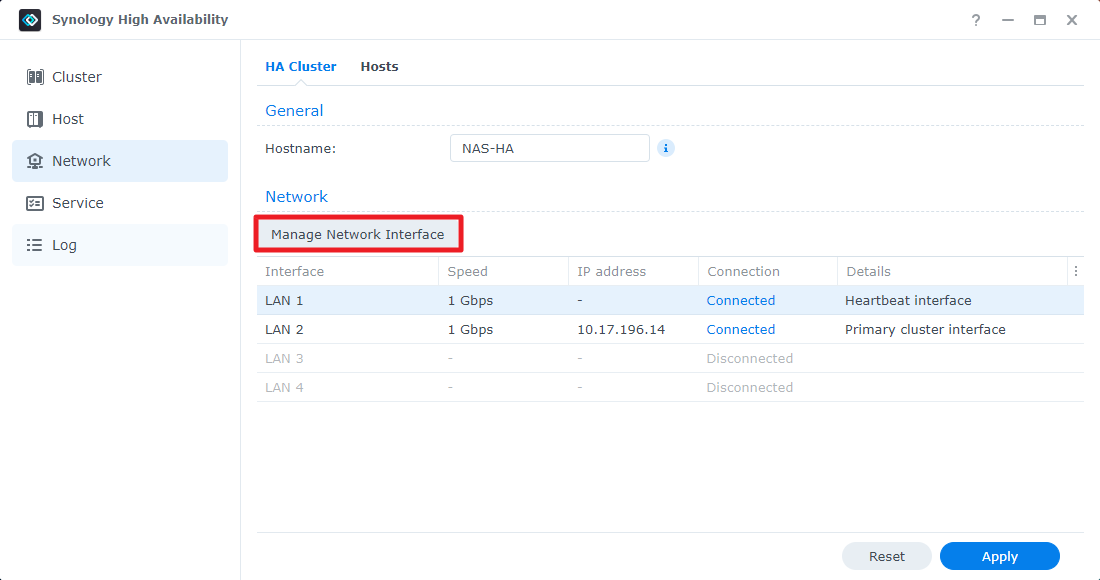Screen dimensions: 1100x580
Task: Switch to the Hosts tab
Action: [379, 66]
